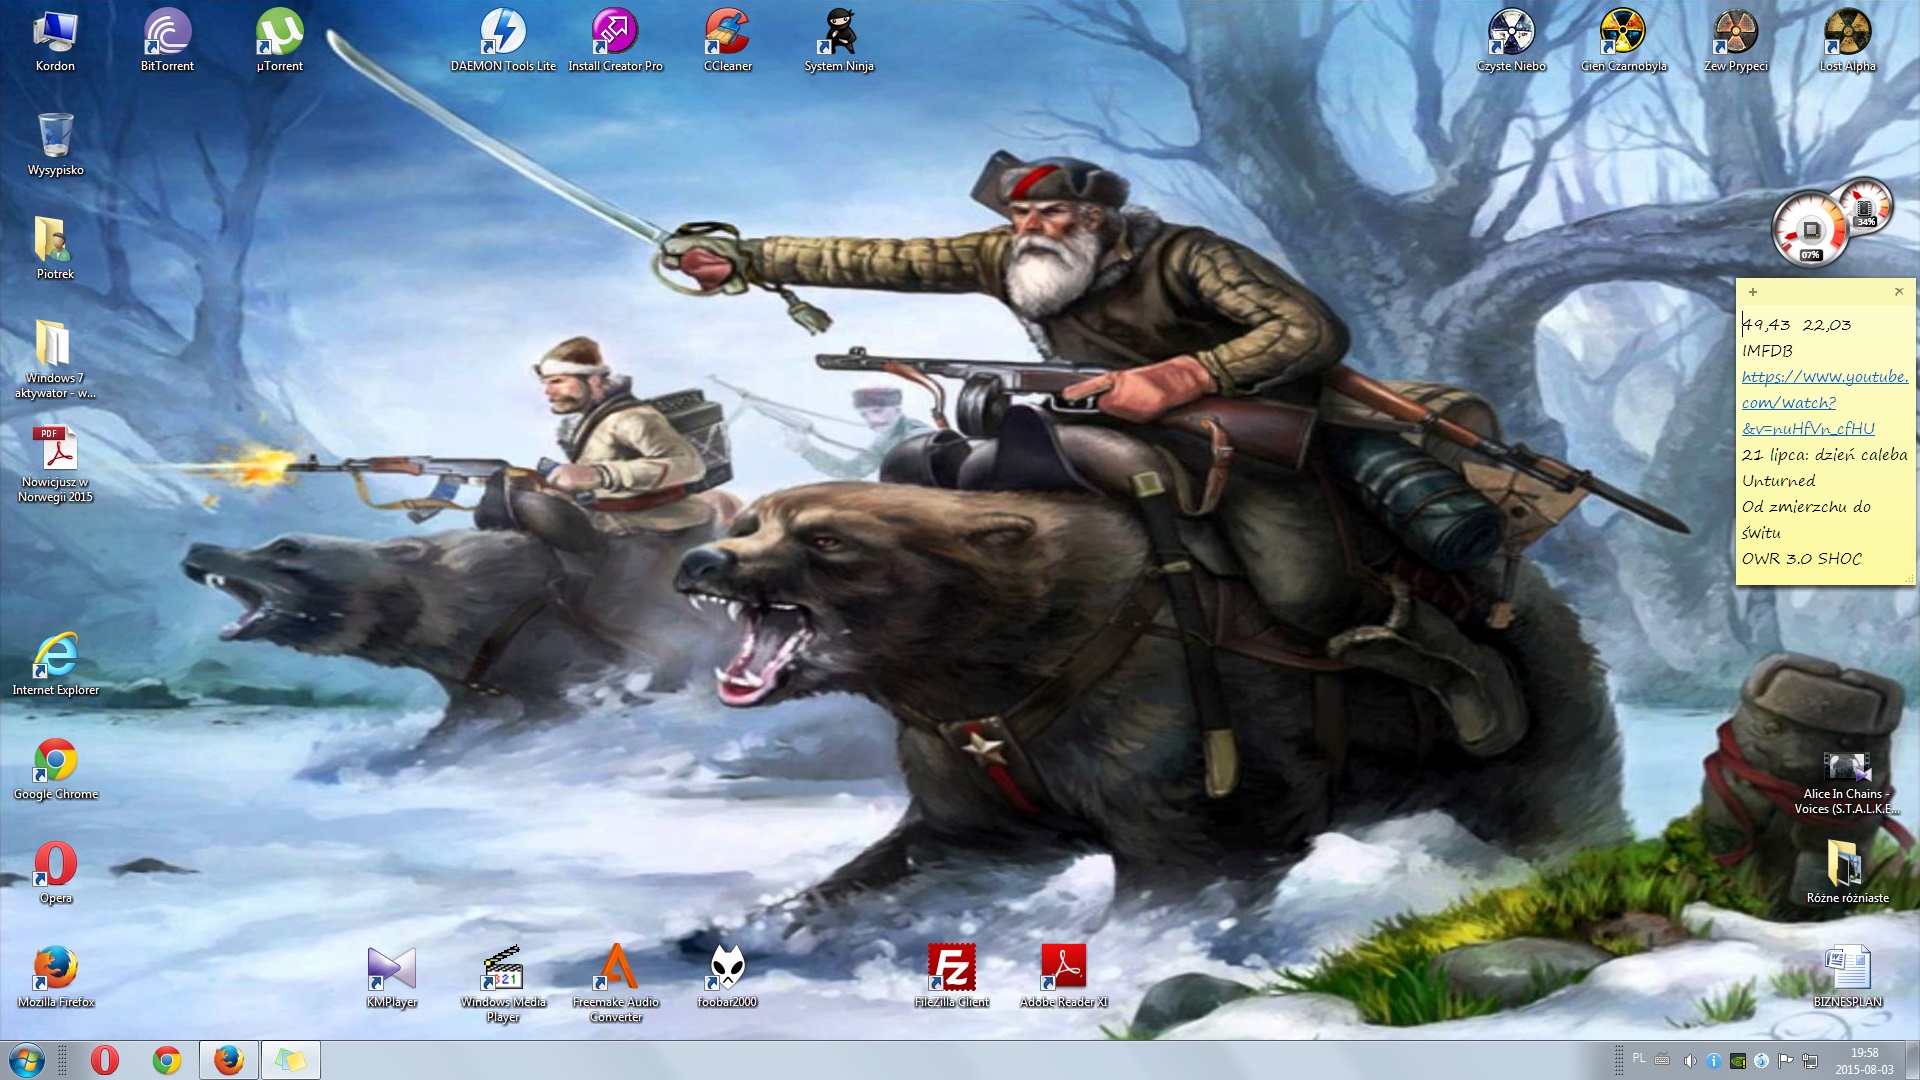The width and height of the screenshot is (1920, 1080).
Task: Select the Mozilla Firefox desktop shortcut
Action: [55, 978]
